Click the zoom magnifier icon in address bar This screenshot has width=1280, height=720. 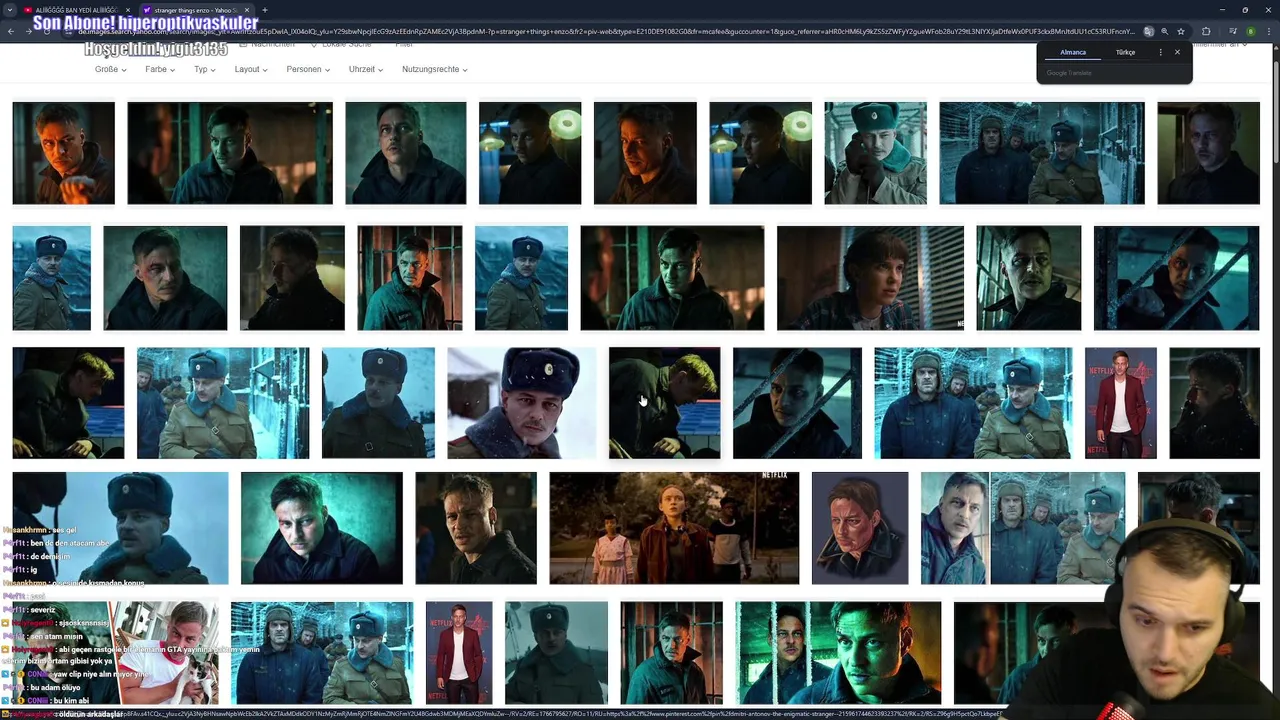click(x=1164, y=31)
